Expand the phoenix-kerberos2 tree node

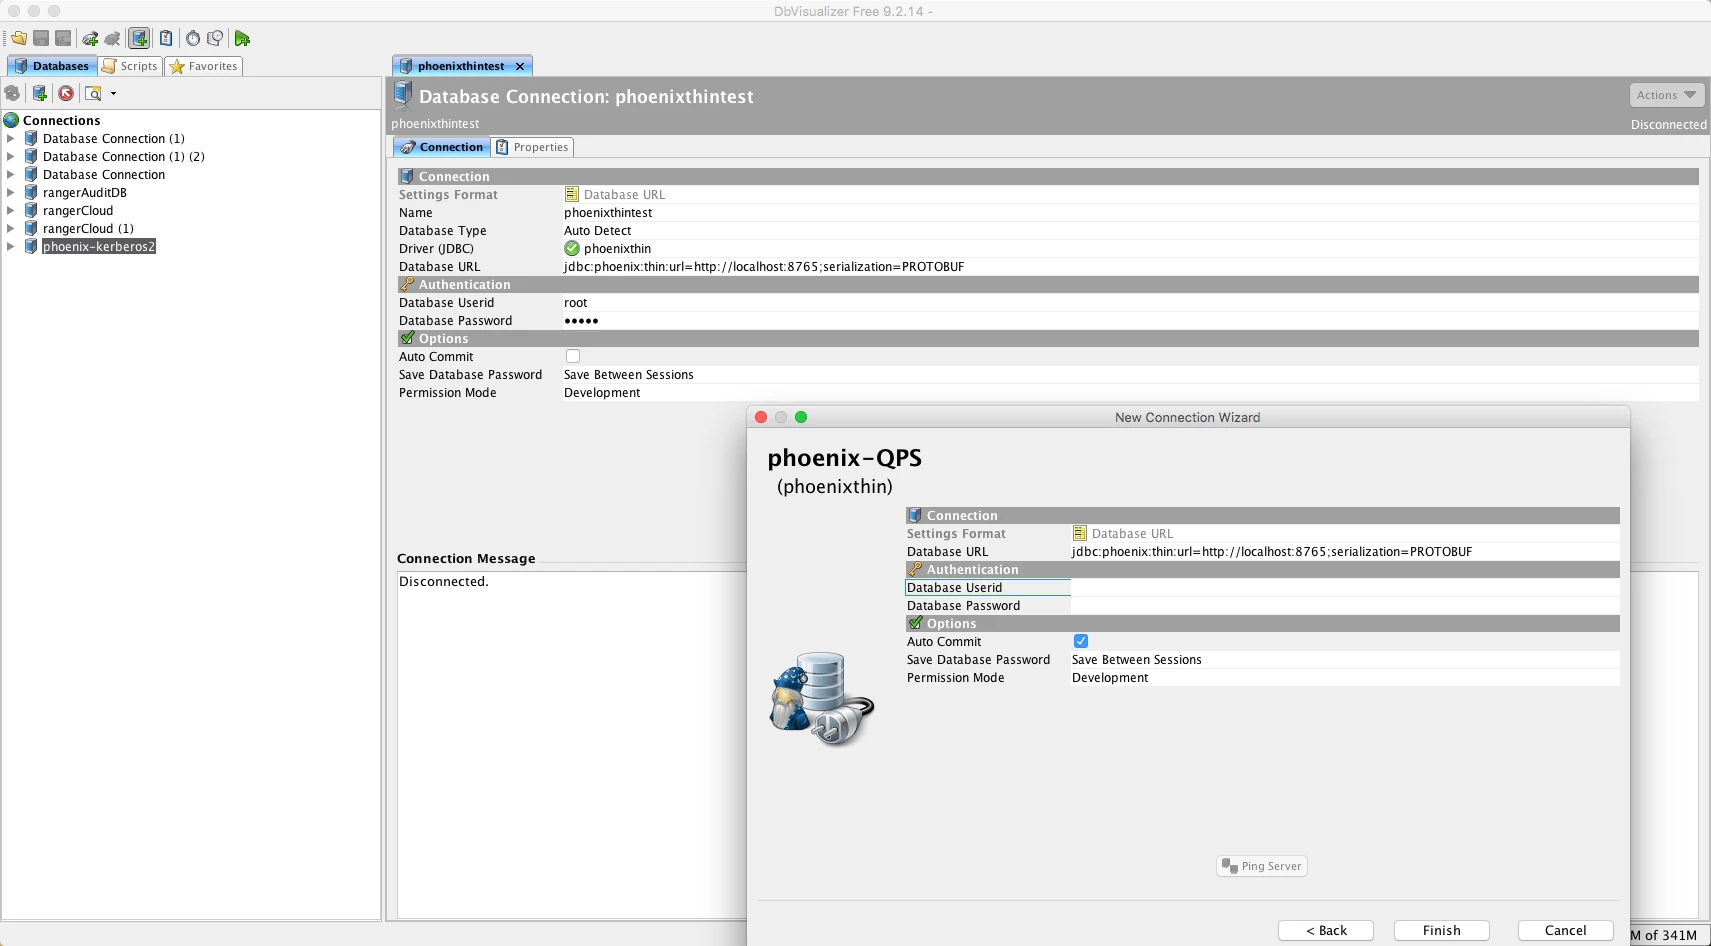[11, 246]
